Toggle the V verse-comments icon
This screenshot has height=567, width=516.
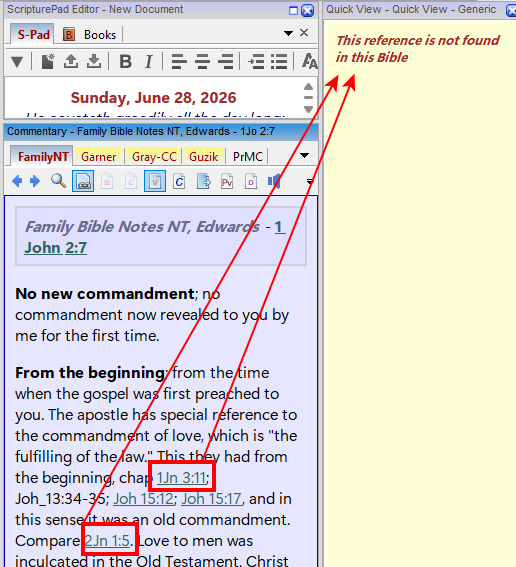[155, 181]
